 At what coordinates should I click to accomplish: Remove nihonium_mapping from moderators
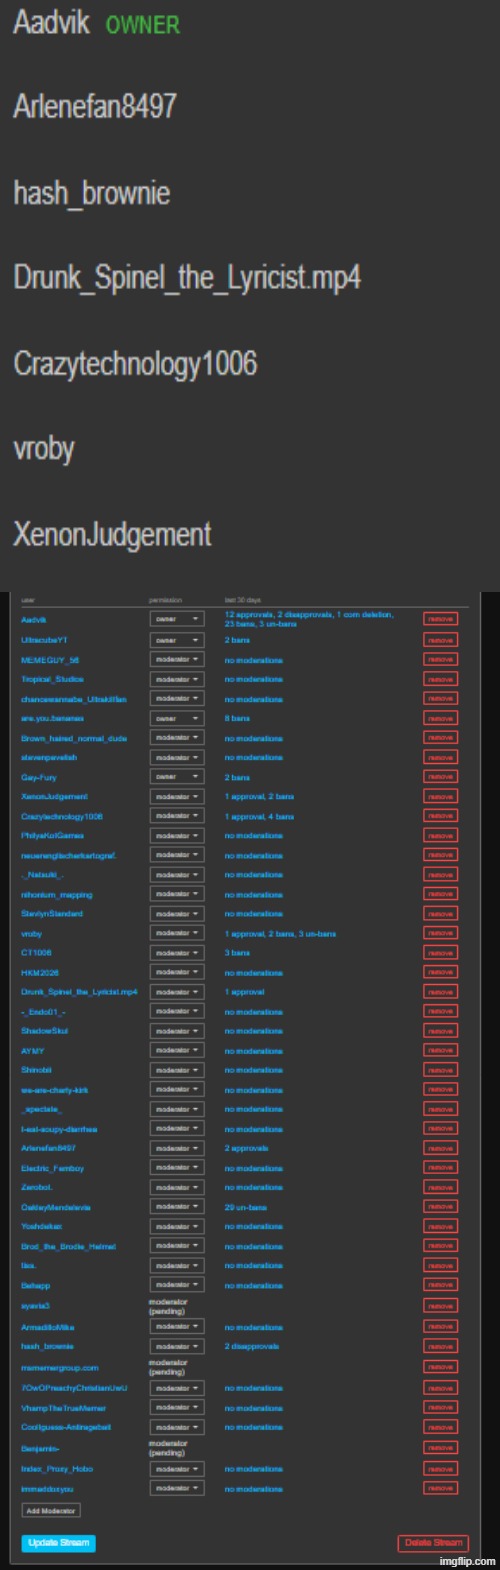point(441,894)
